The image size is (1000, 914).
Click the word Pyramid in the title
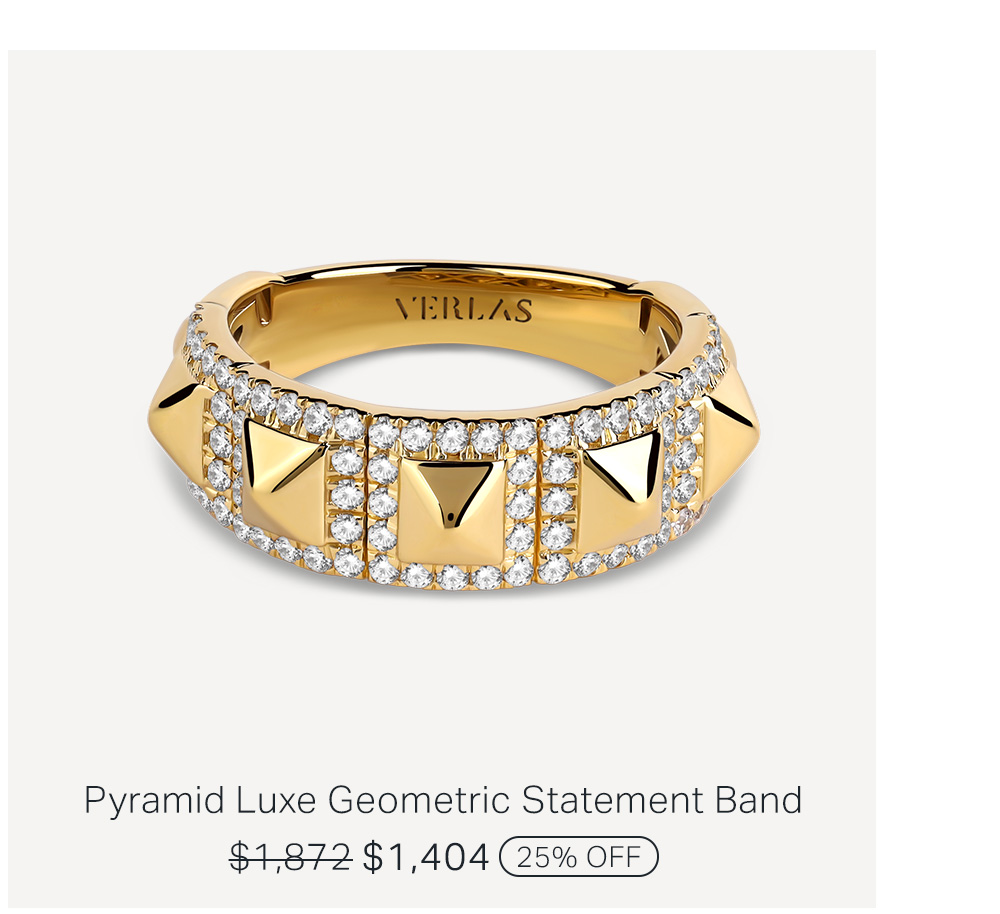coord(154,802)
